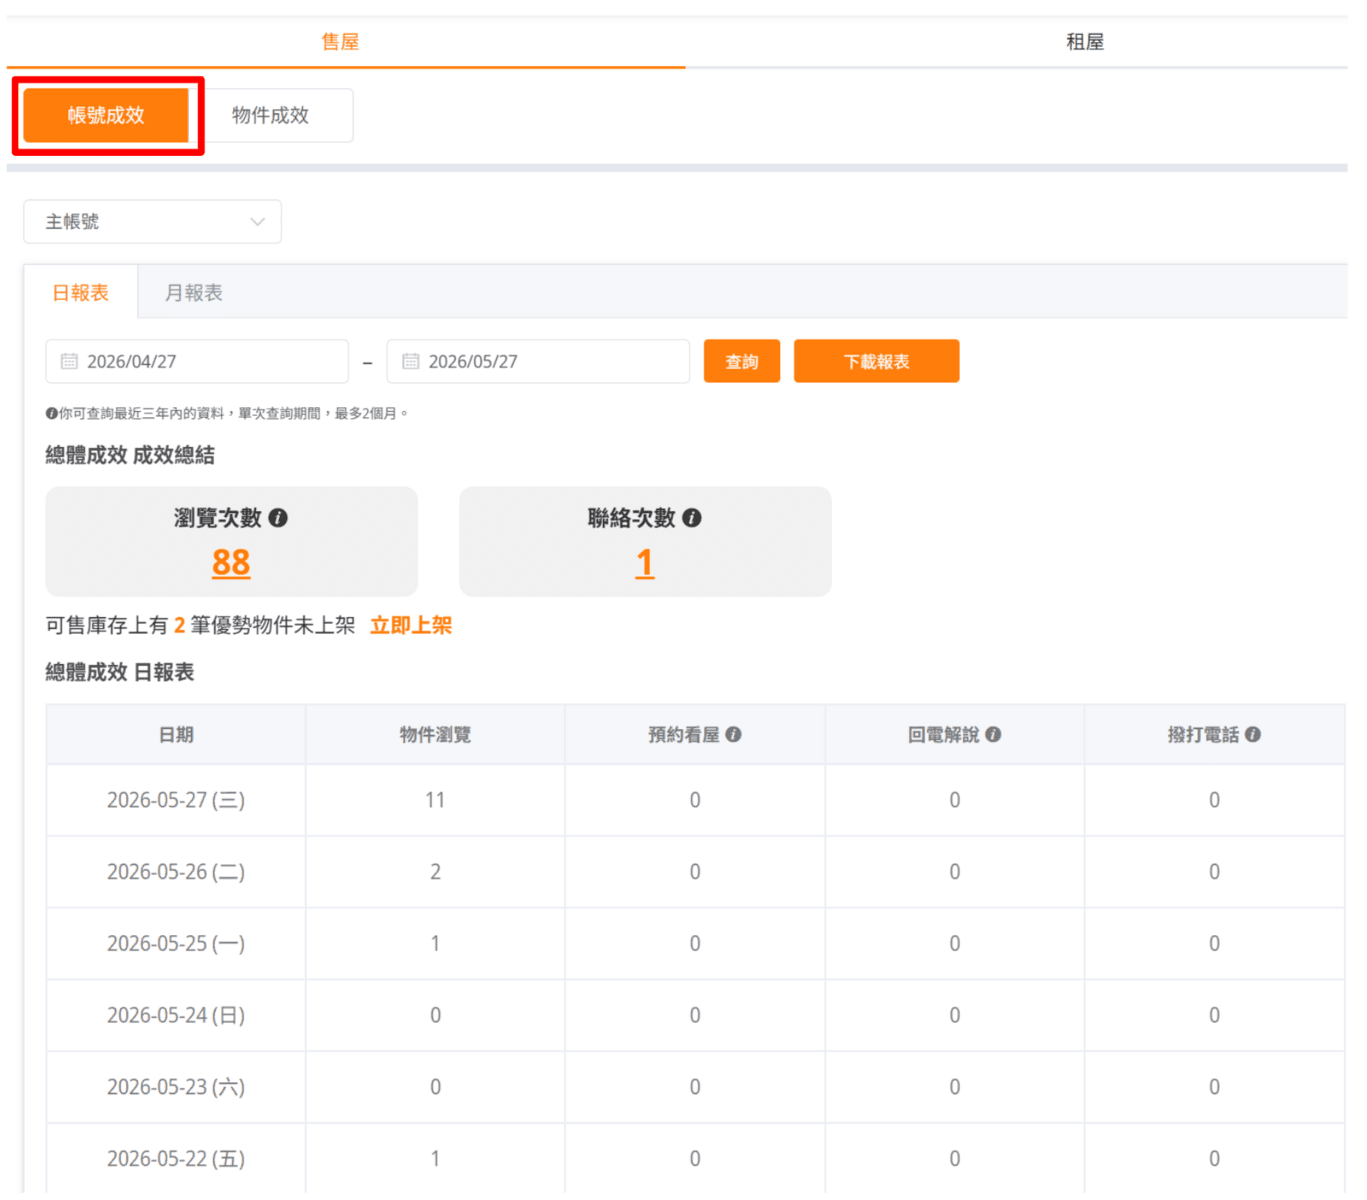Screen dimensions: 1367x1200
Task: Click the 下載報表 button
Action: [x=877, y=361]
